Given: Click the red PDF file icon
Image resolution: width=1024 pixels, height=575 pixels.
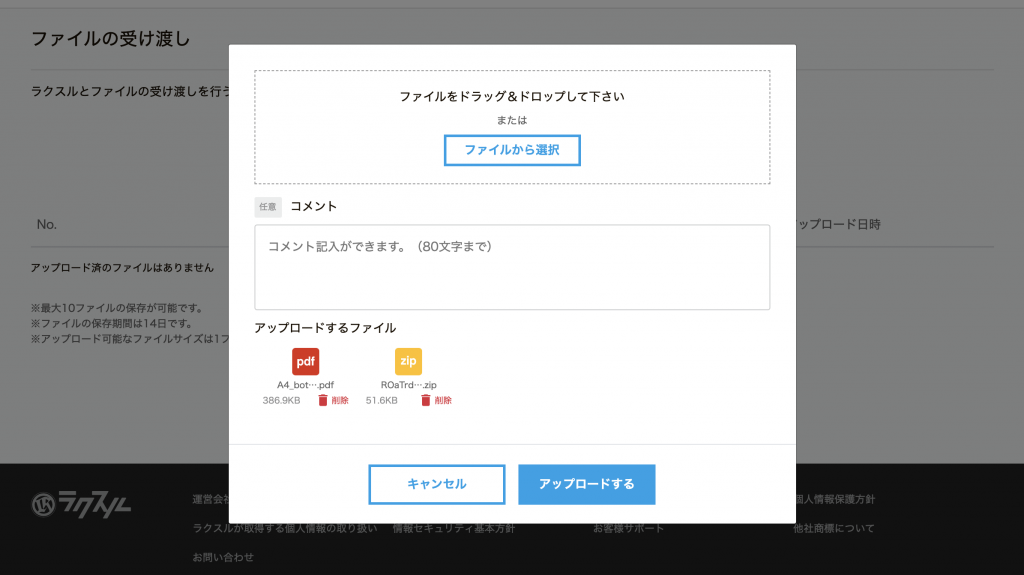Looking at the screenshot, I should (x=305, y=361).
